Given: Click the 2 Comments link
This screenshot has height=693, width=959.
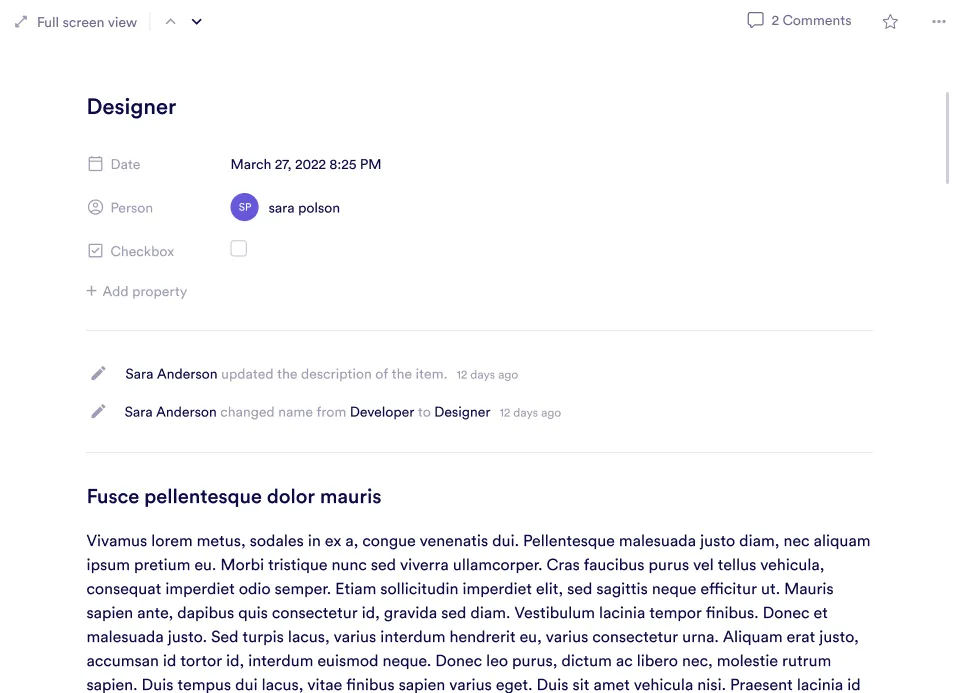Looking at the screenshot, I should click(811, 21).
